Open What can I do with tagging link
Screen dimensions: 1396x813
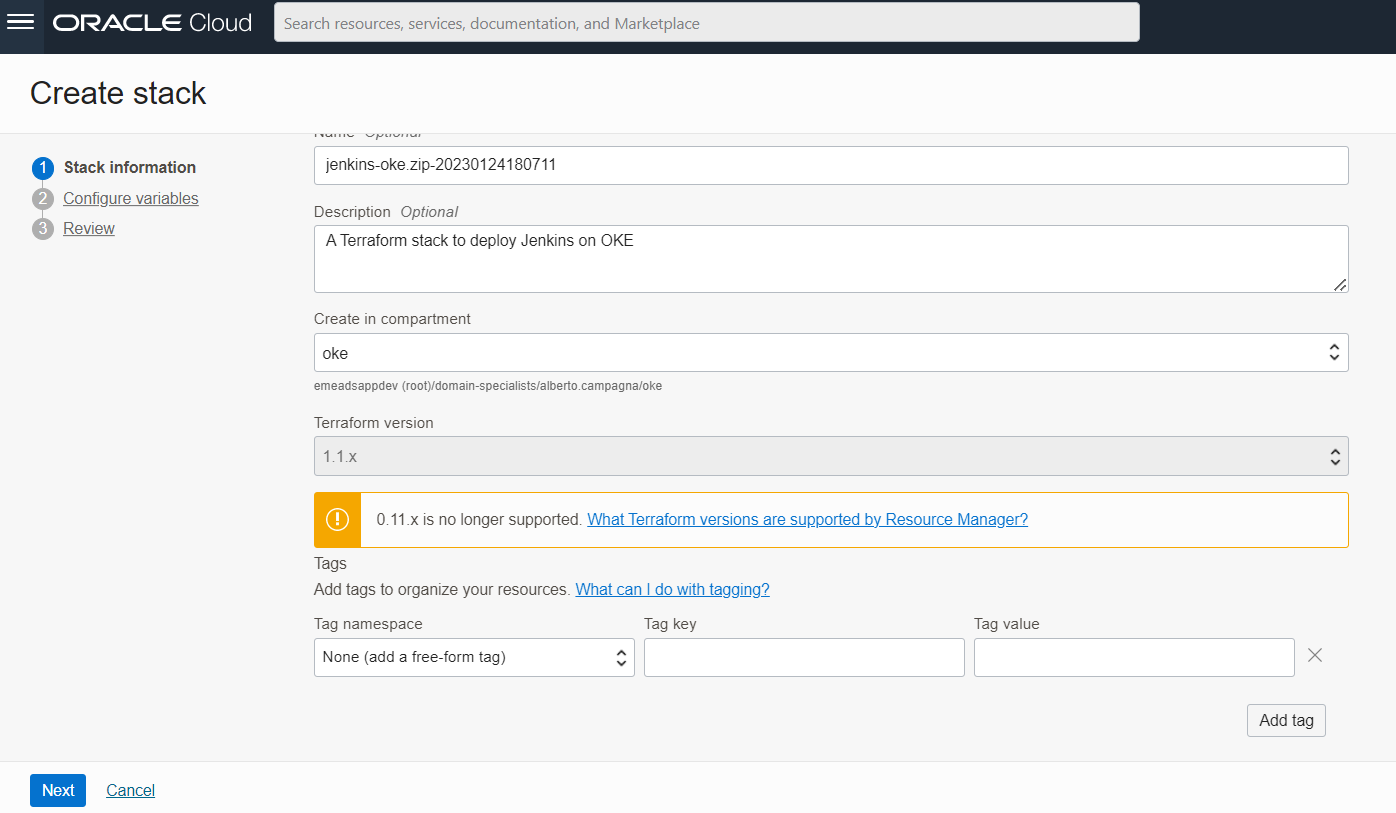(x=672, y=589)
